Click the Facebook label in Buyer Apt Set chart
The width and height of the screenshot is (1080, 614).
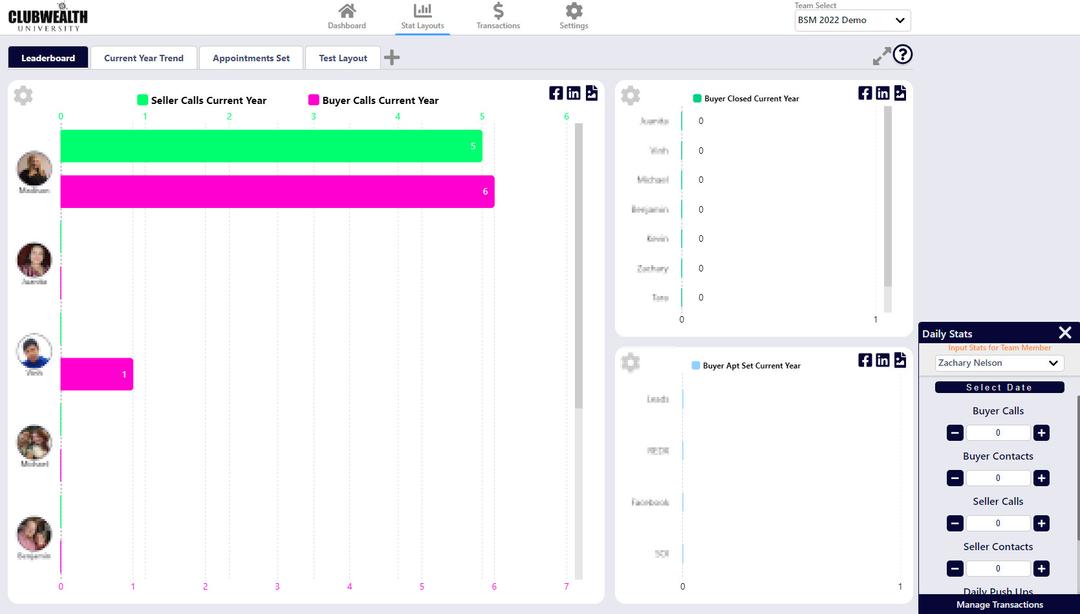tap(650, 502)
